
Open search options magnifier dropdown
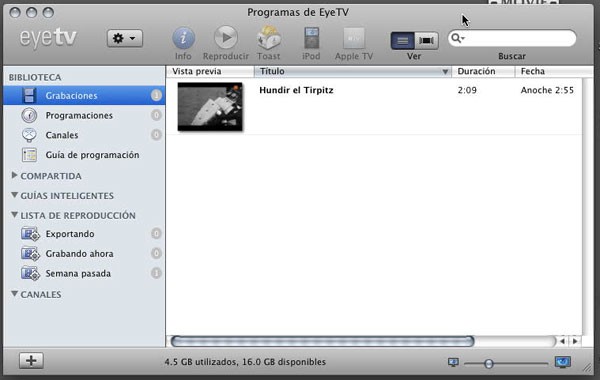[457, 38]
